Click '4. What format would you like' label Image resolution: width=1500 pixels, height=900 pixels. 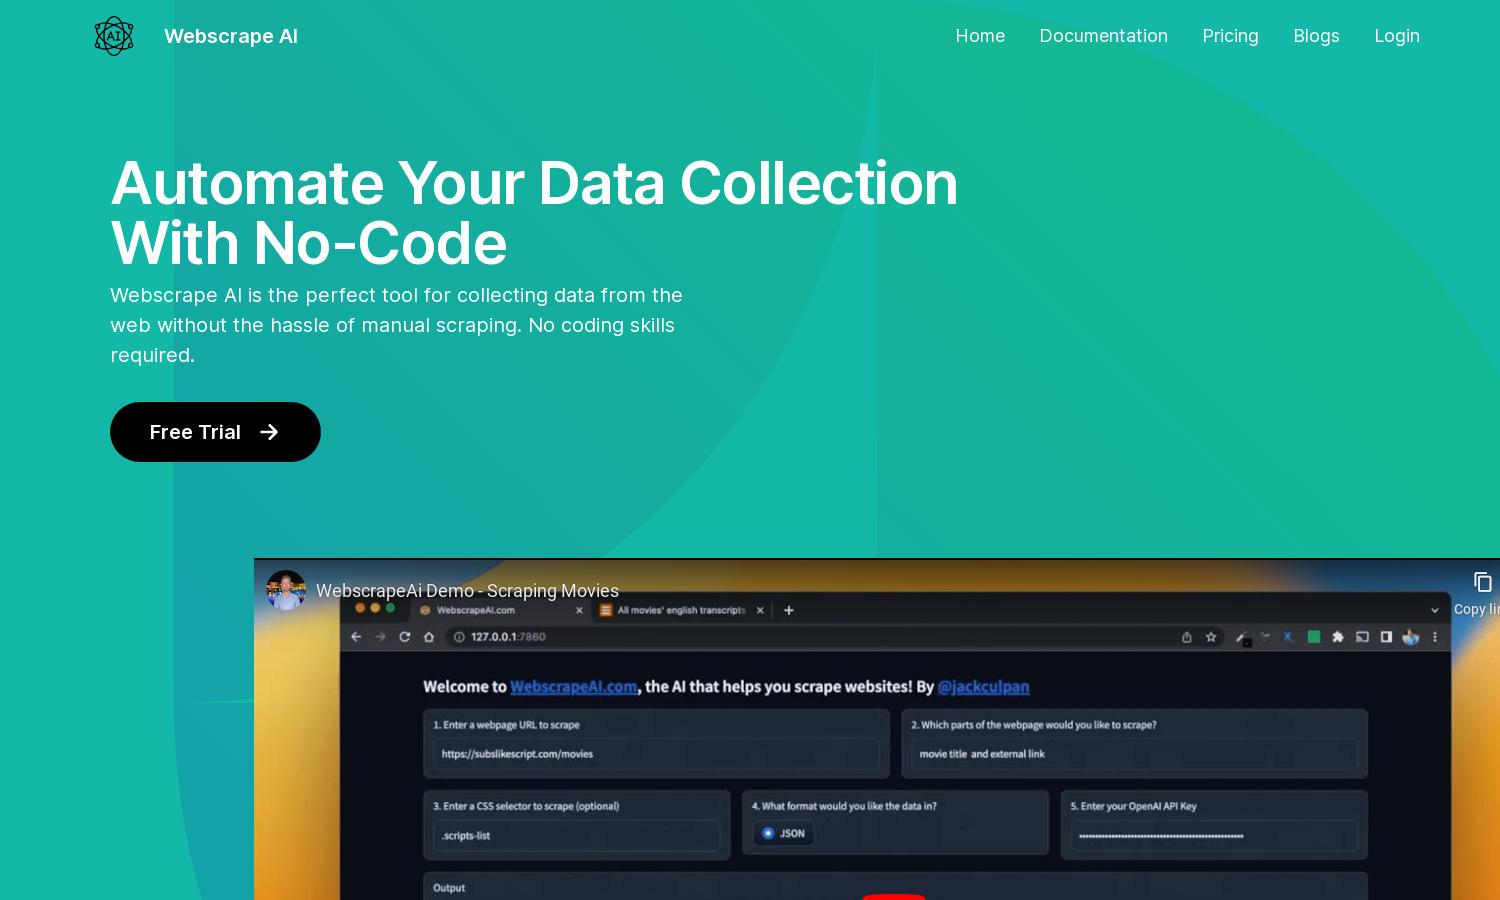click(x=844, y=806)
